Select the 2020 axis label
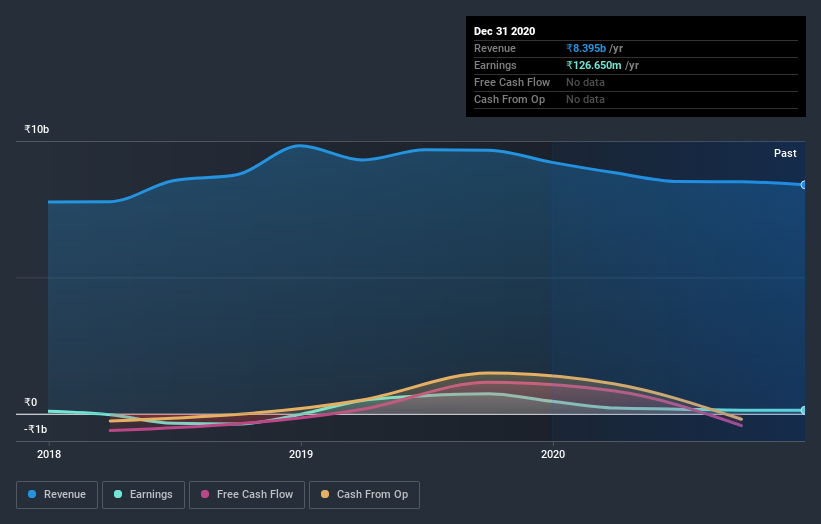The image size is (821, 524). tap(553, 454)
